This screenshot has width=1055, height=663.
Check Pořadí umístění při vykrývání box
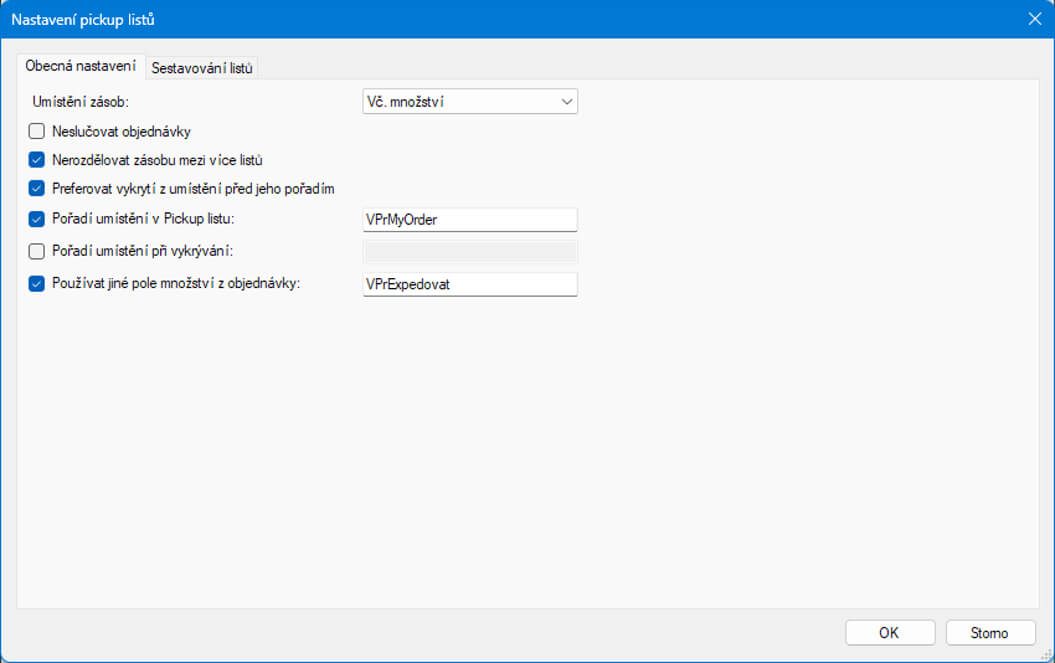click(37, 251)
